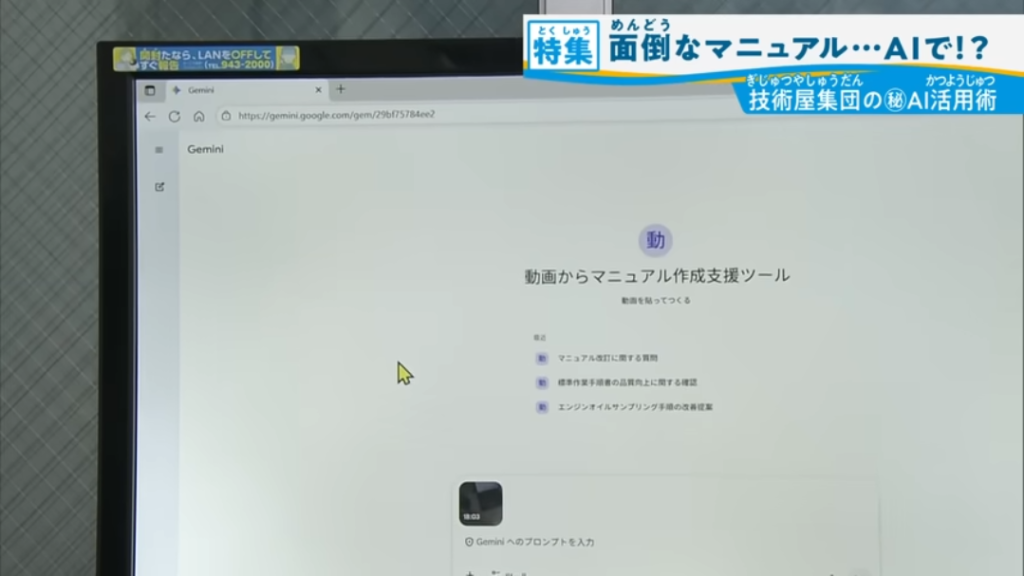Open a new browser tab

[x=341, y=89]
